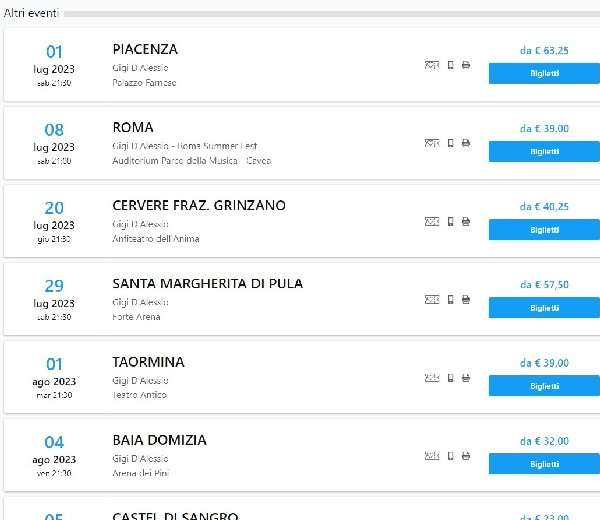Click the mobile ticket icon for Roma

click(451, 143)
